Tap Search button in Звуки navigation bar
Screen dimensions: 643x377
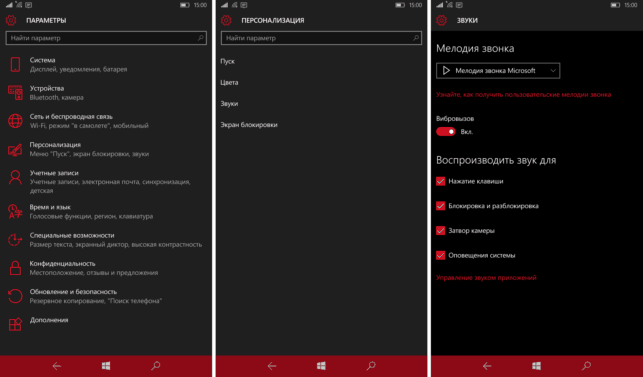(586, 366)
